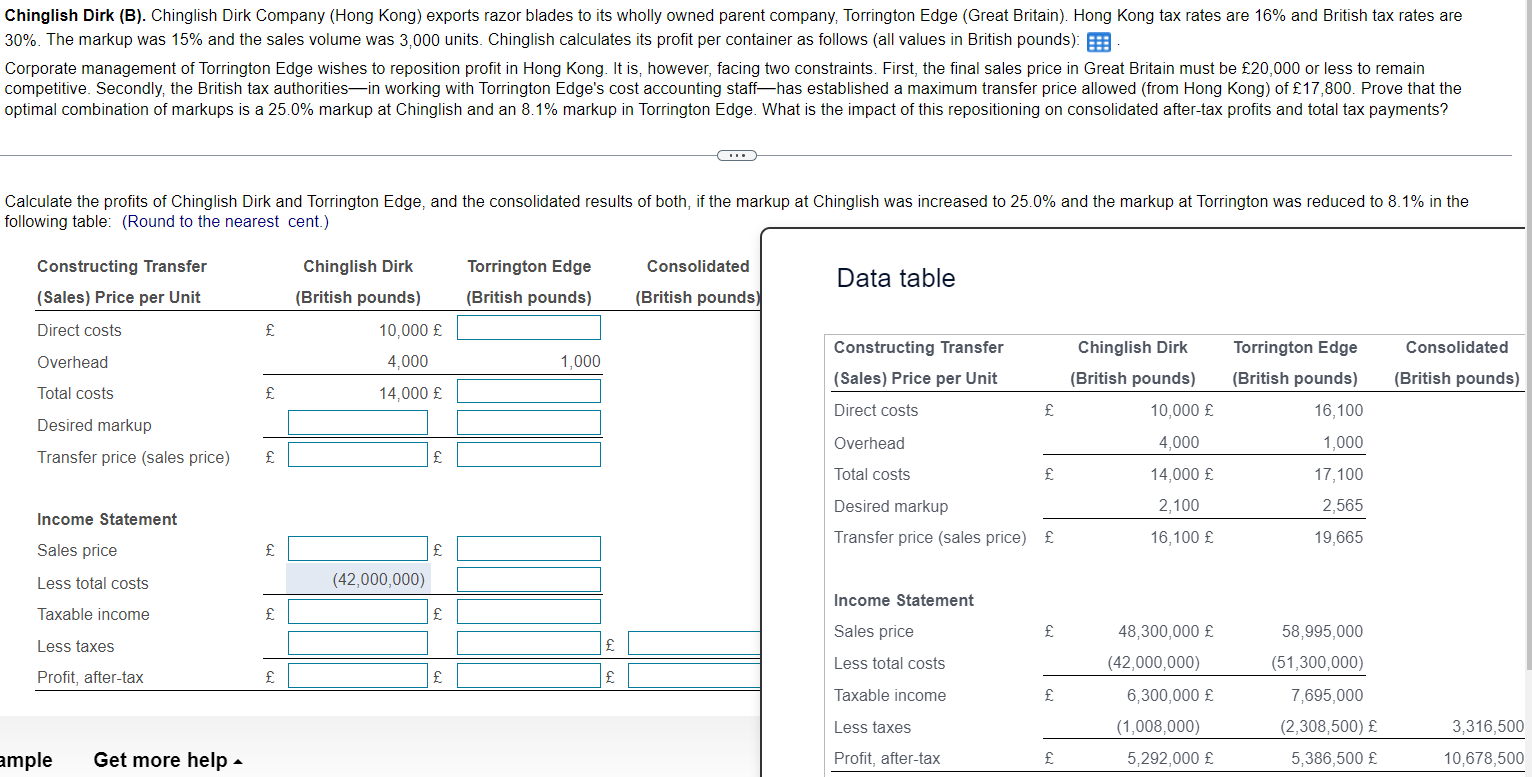Open the data table icon after "British pounds"
Viewport: 1532px width, 777px height.
1098,42
